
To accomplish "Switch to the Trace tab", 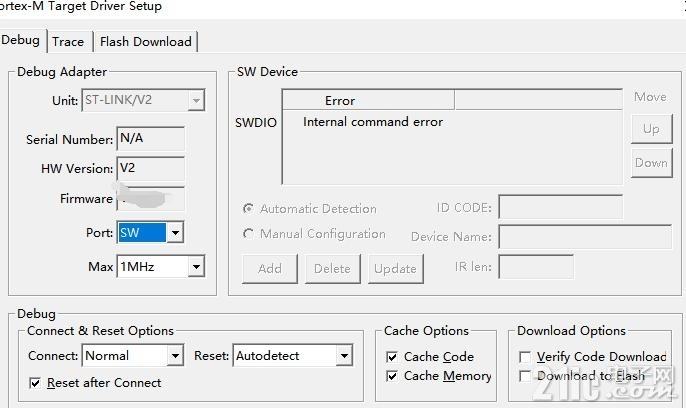I will [68, 42].
